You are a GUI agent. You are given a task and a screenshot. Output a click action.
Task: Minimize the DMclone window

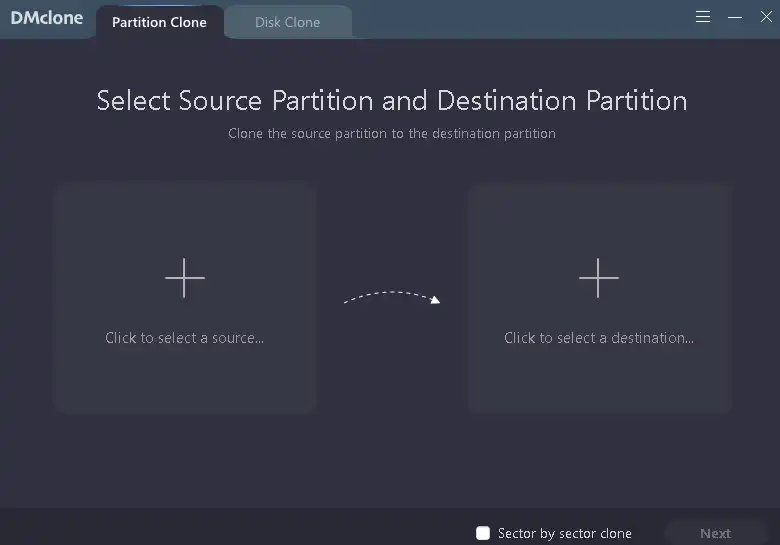pyautogui.click(x=735, y=17)
